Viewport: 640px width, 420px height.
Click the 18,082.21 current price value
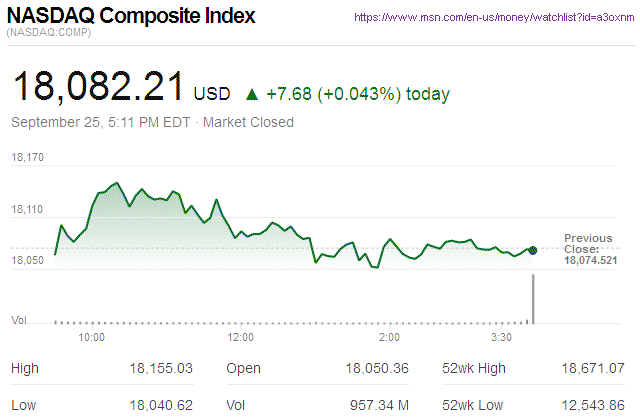tap(100, 88)
